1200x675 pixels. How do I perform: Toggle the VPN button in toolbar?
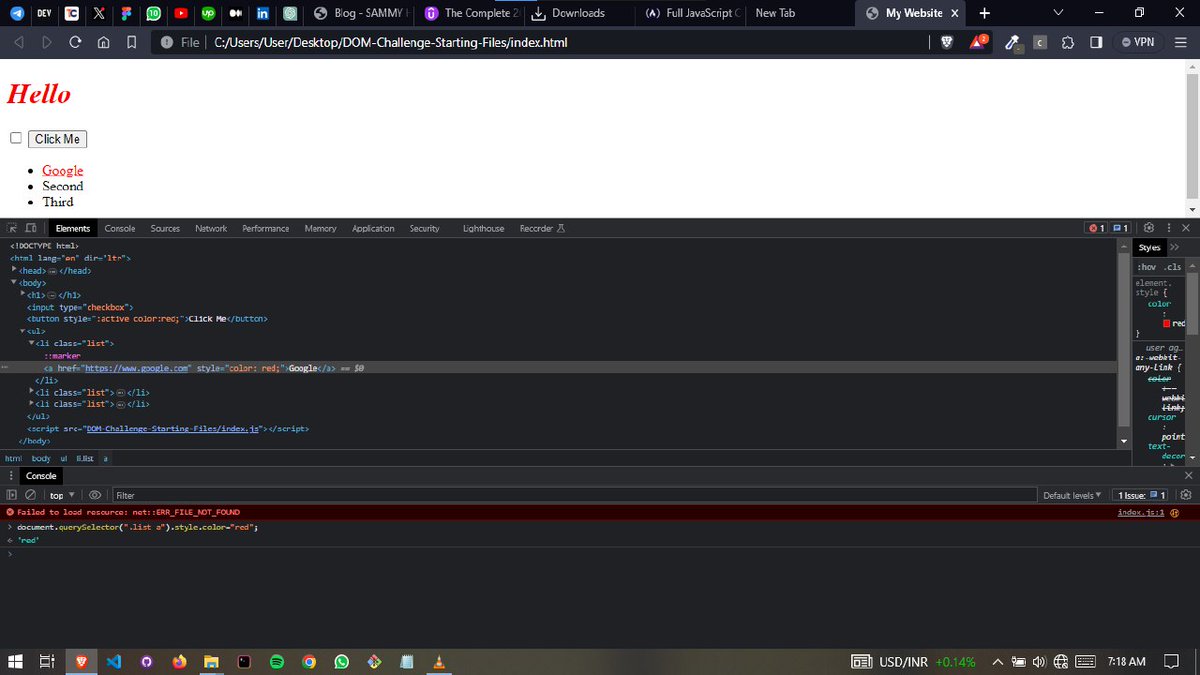[1138, 42]
